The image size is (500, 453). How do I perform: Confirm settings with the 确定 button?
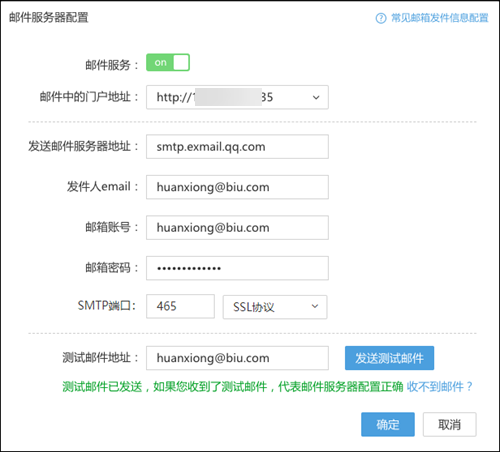[388, 424]
